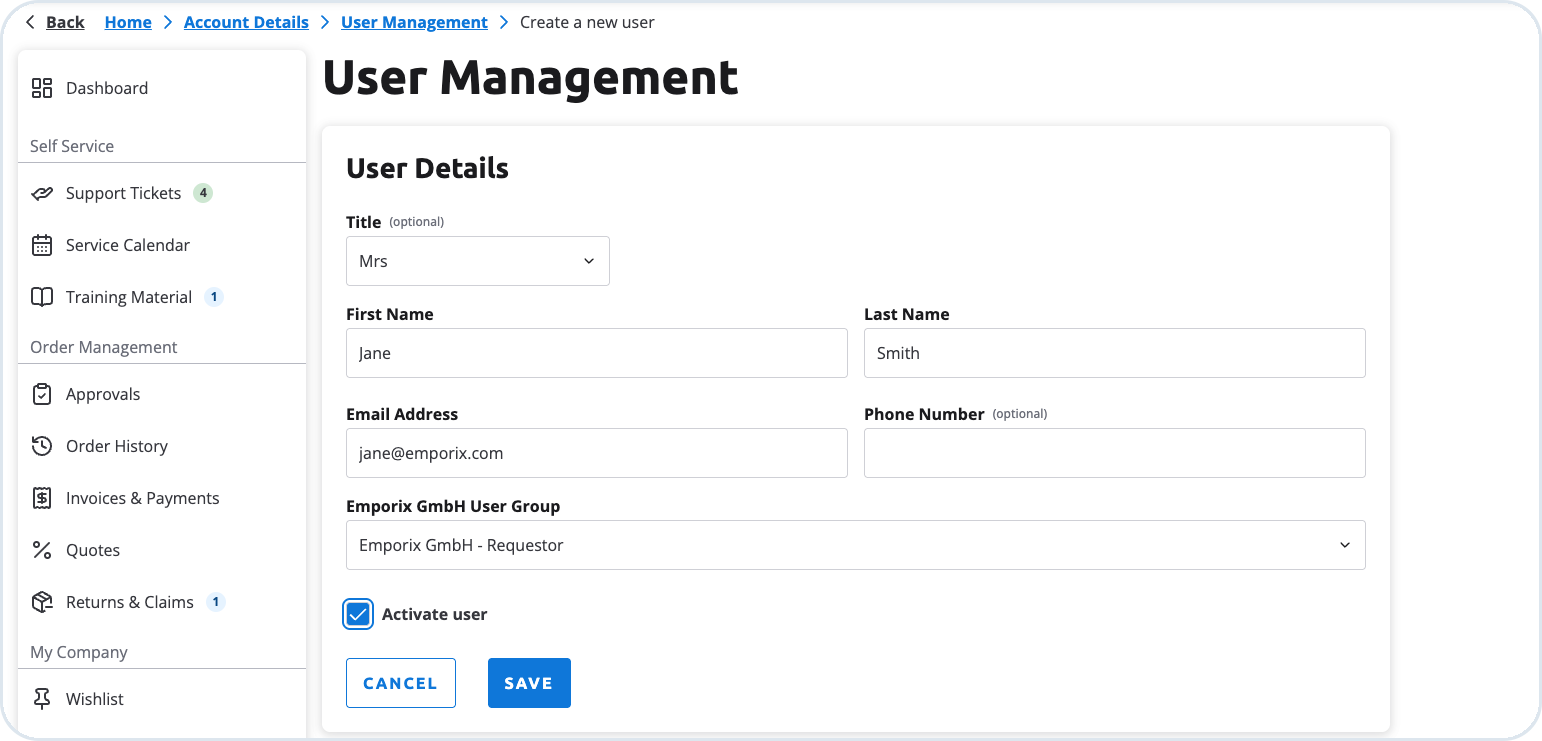The width and height of the screenshot is (1542, 741).
Task: Click the Self Service section header
Action: click(x=72, y=146)
